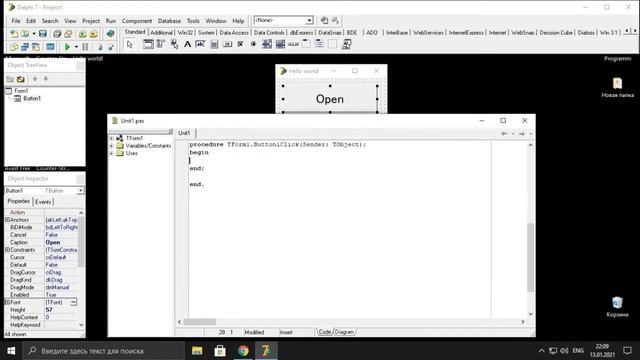Viewport: 640px width, 360px height.
Task: Select Button1 in Object TreeView
Action: tap(32, 98)
